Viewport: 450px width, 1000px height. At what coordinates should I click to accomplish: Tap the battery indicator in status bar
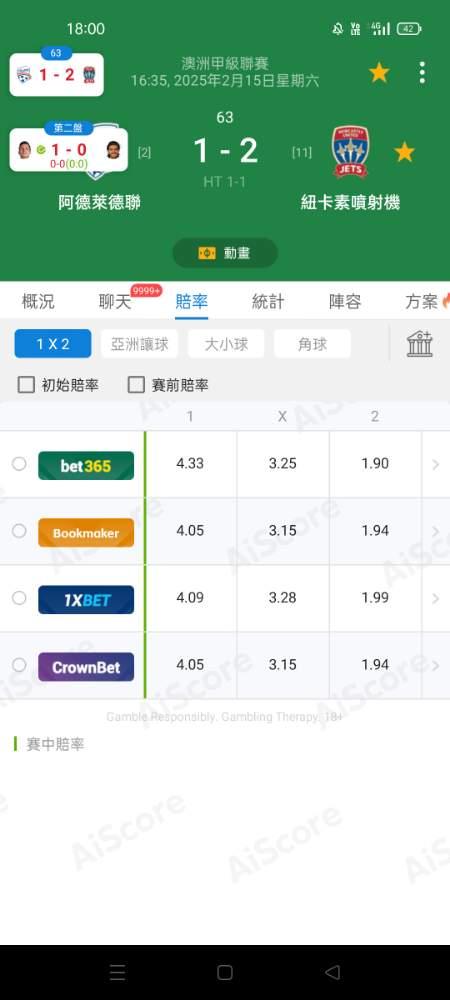[x=409, y=29]
